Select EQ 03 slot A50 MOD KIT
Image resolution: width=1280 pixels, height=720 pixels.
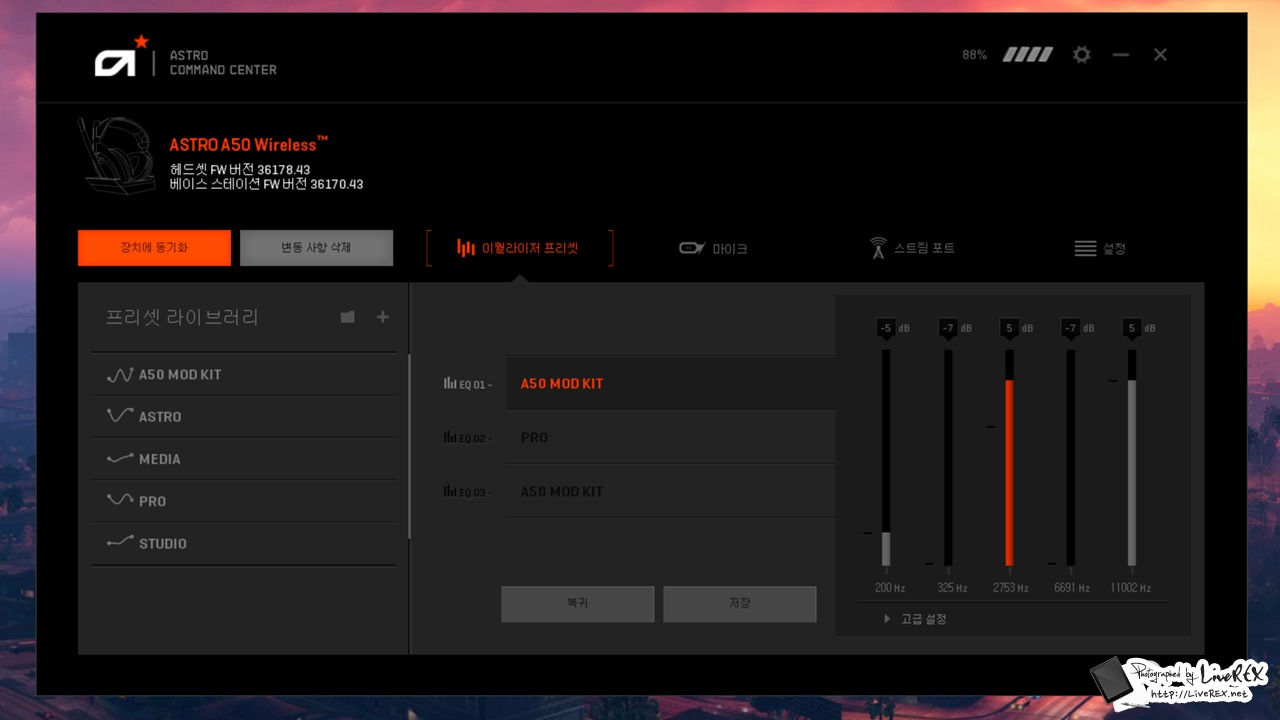(x=670, y=491)
